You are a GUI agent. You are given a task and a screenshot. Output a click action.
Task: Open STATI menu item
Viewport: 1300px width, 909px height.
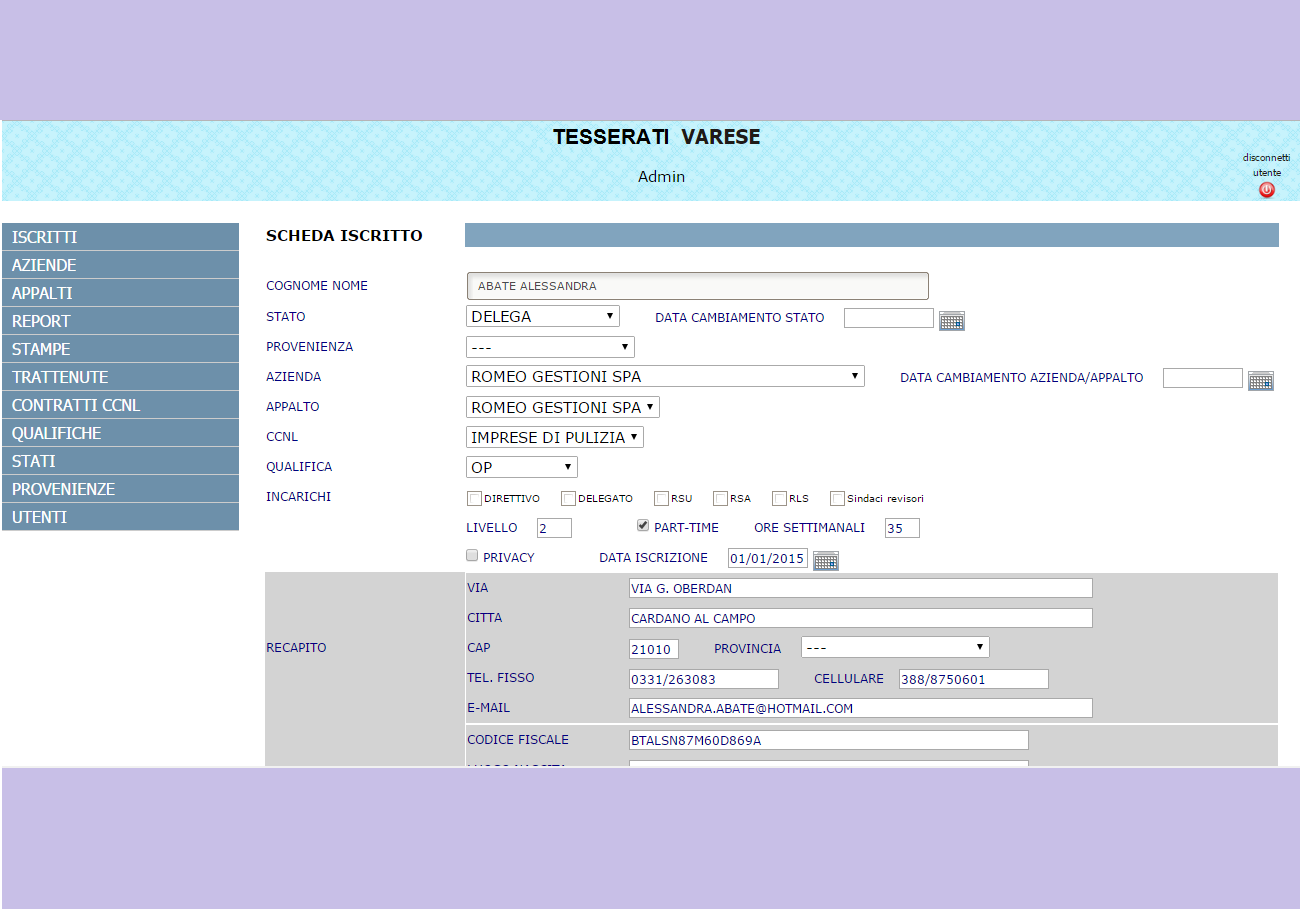tap(120, 461)
